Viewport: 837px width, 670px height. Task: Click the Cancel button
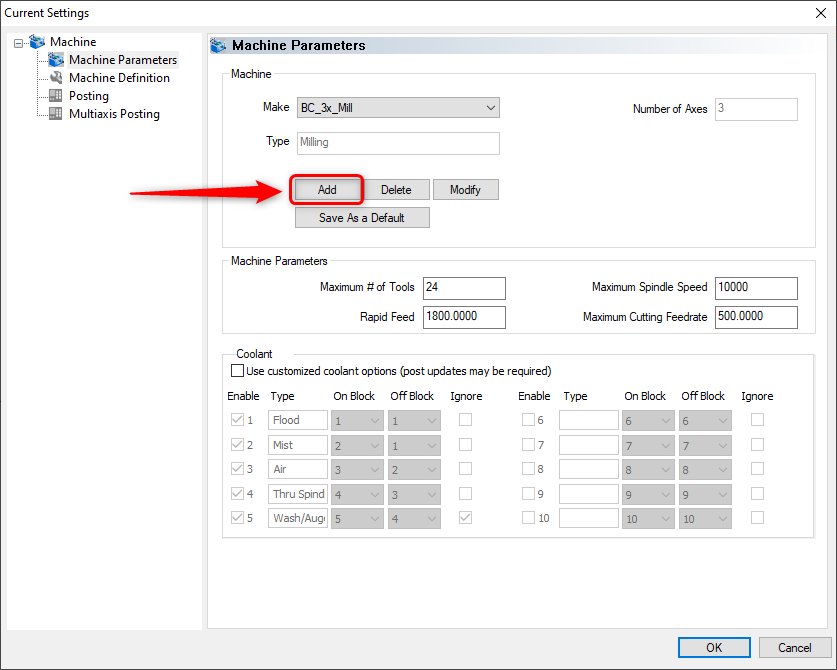click(x=794, y=648)
